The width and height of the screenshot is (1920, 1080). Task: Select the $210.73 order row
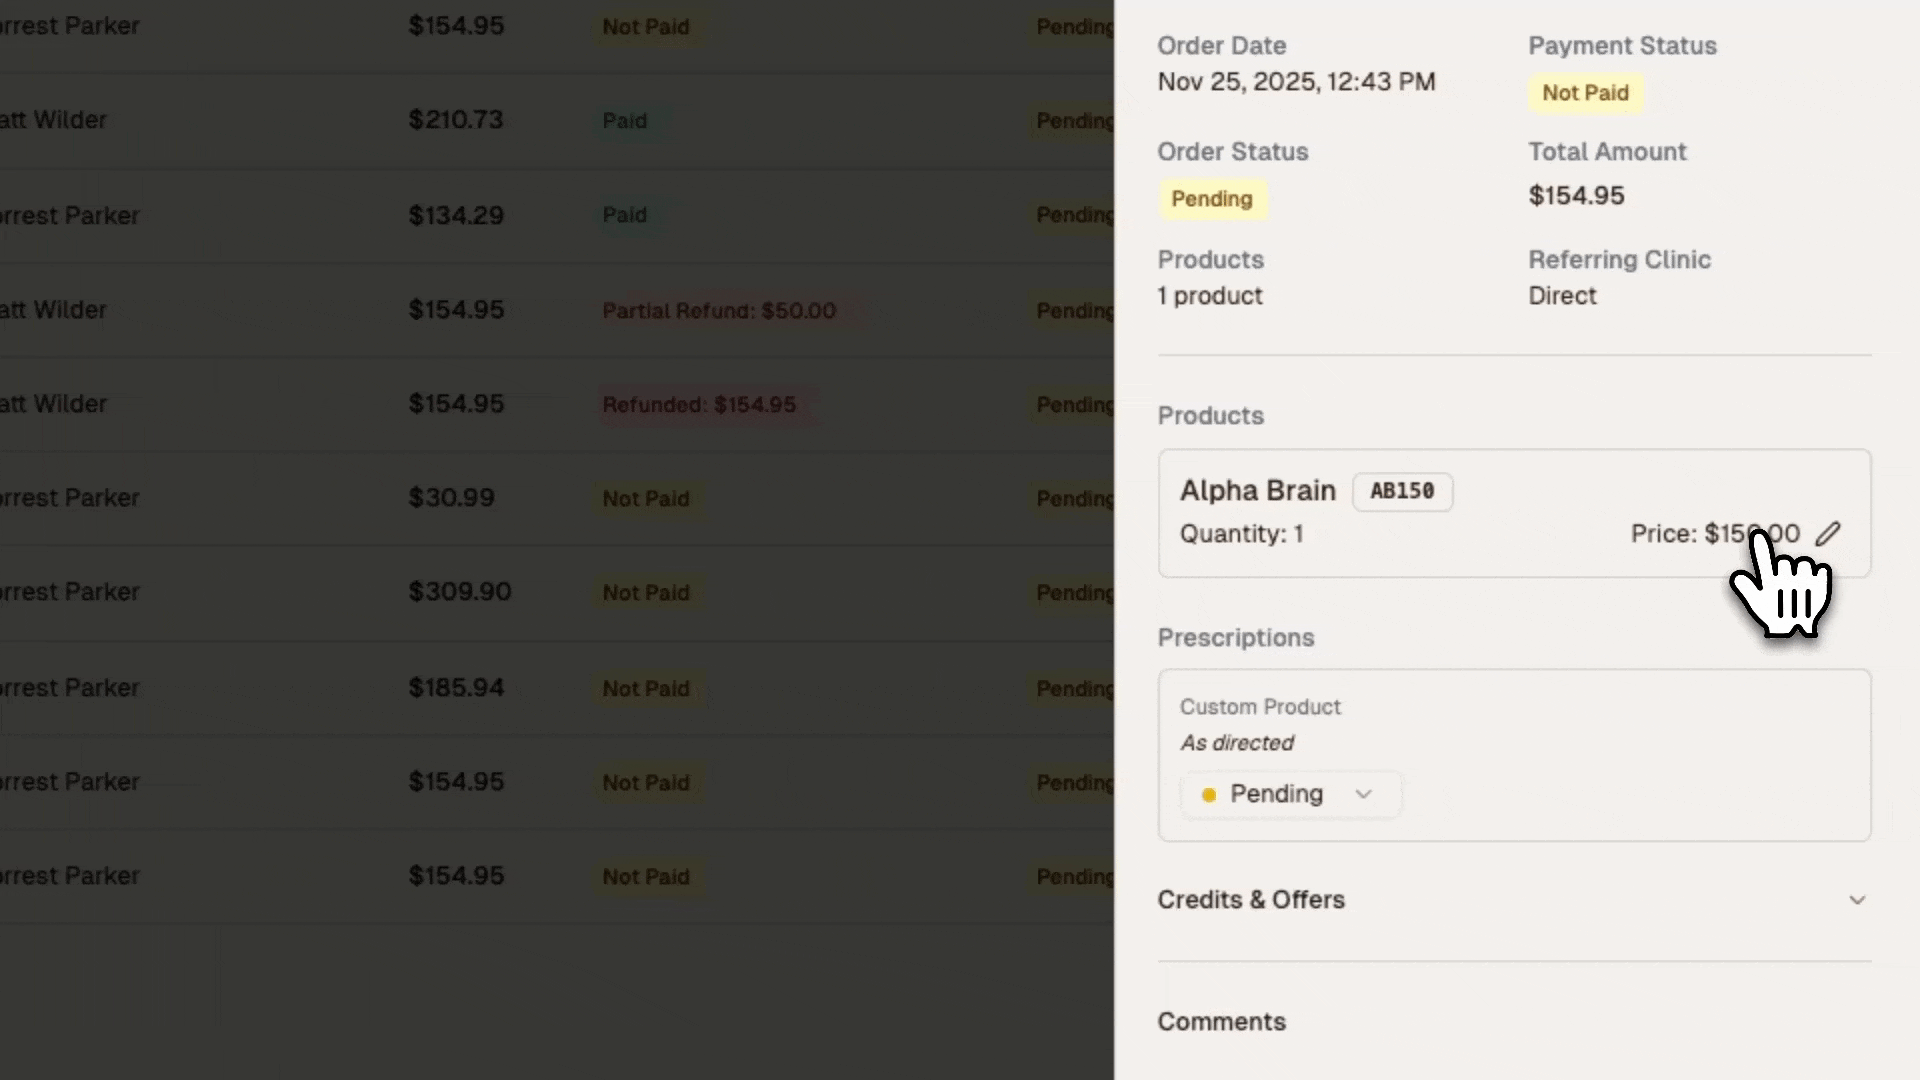point(456,120)
